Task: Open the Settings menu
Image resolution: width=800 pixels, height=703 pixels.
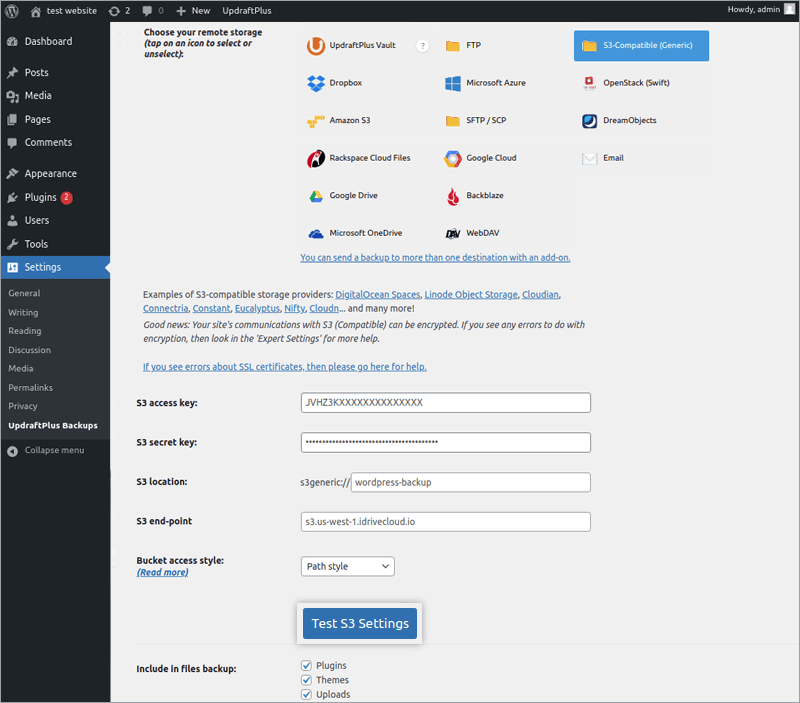Action: 55,267
